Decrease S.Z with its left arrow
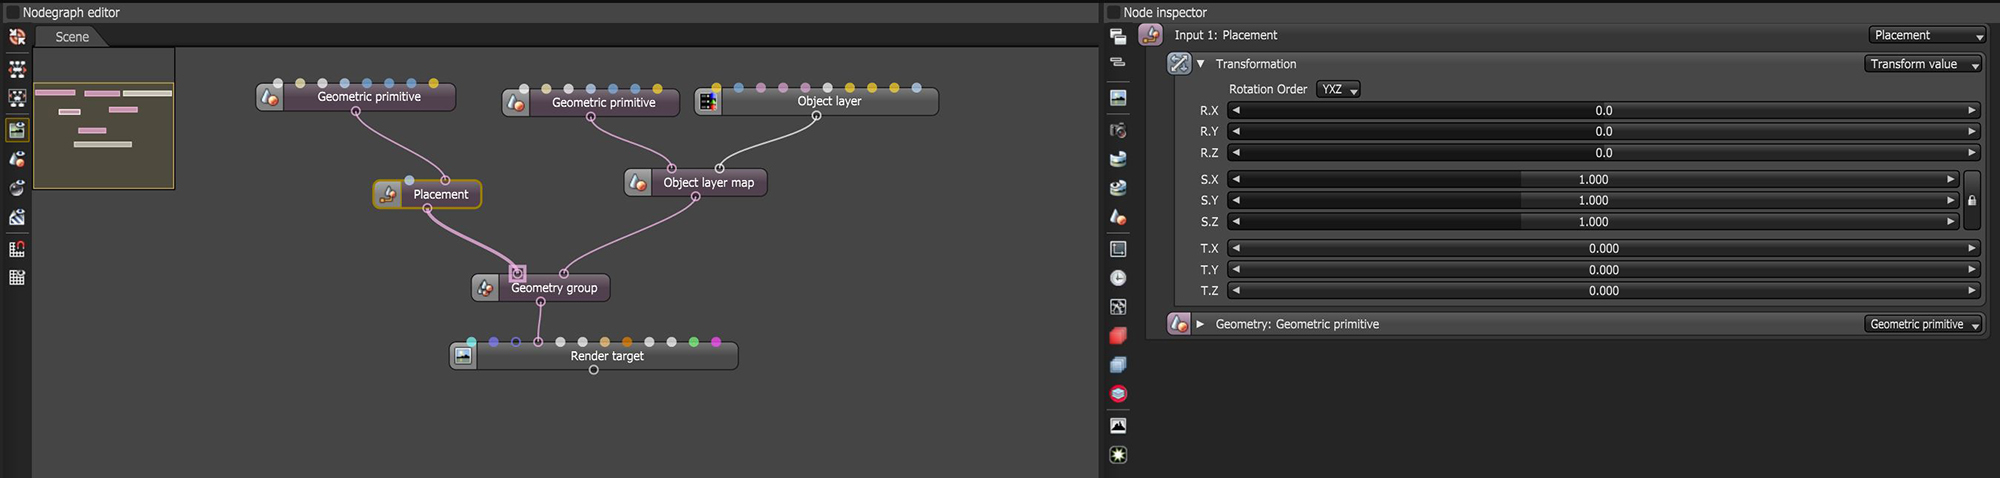Image resolution: width=2000 pixels, height=478 pixels. (x=1236, y=222)
